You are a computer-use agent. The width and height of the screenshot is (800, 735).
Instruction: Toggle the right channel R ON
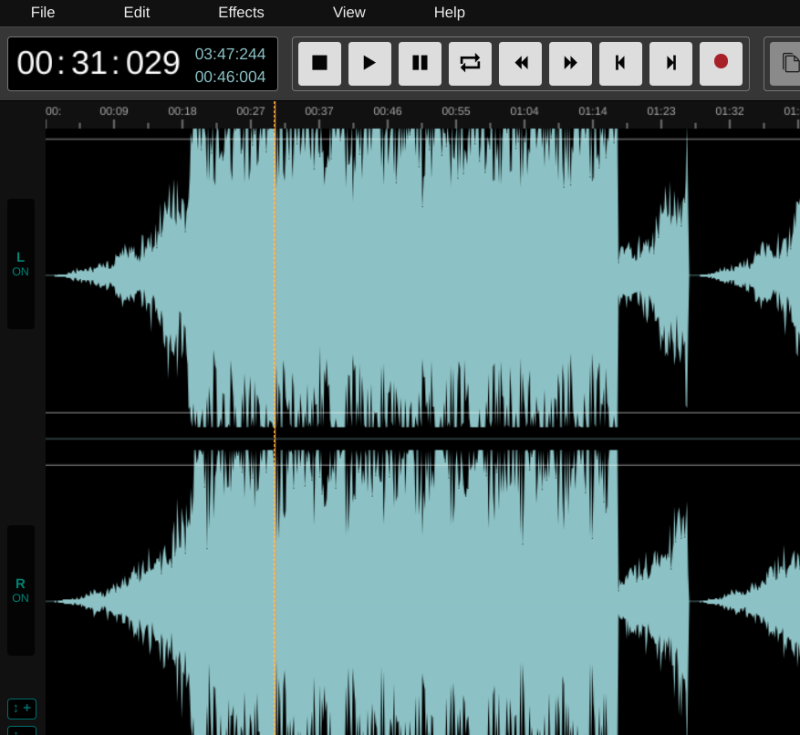(x=21, y=590)
